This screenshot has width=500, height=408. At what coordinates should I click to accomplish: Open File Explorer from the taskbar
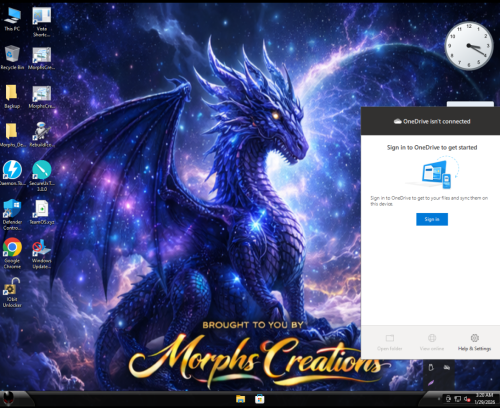tap(240, 399)
